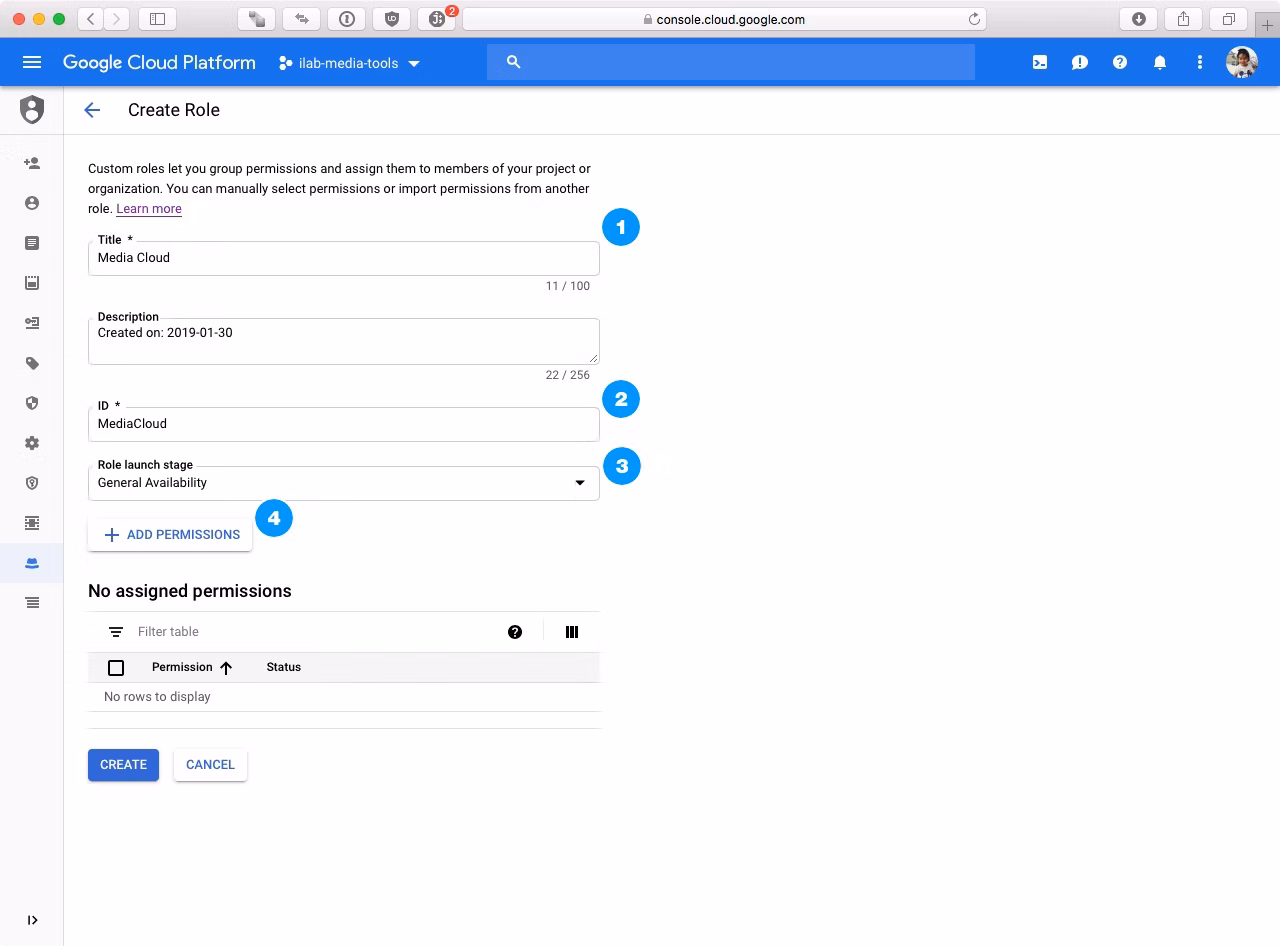Open the Service accounts sidebar icon
Image resolution: width=1280 pixels, height=946 pixels.
point(32,323)
